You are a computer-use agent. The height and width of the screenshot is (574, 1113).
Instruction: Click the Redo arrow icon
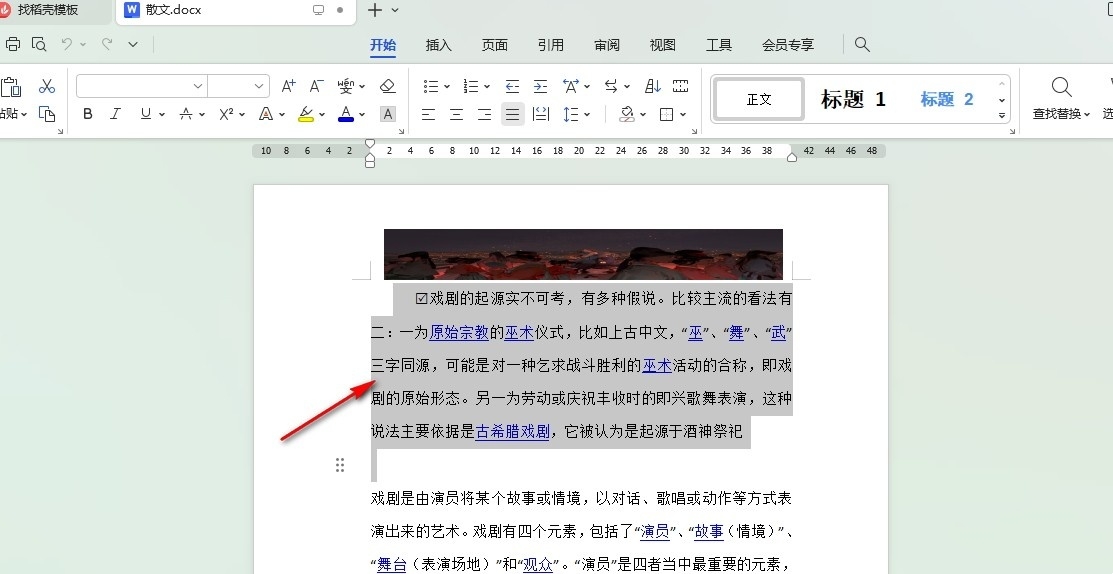pos(107,44)
